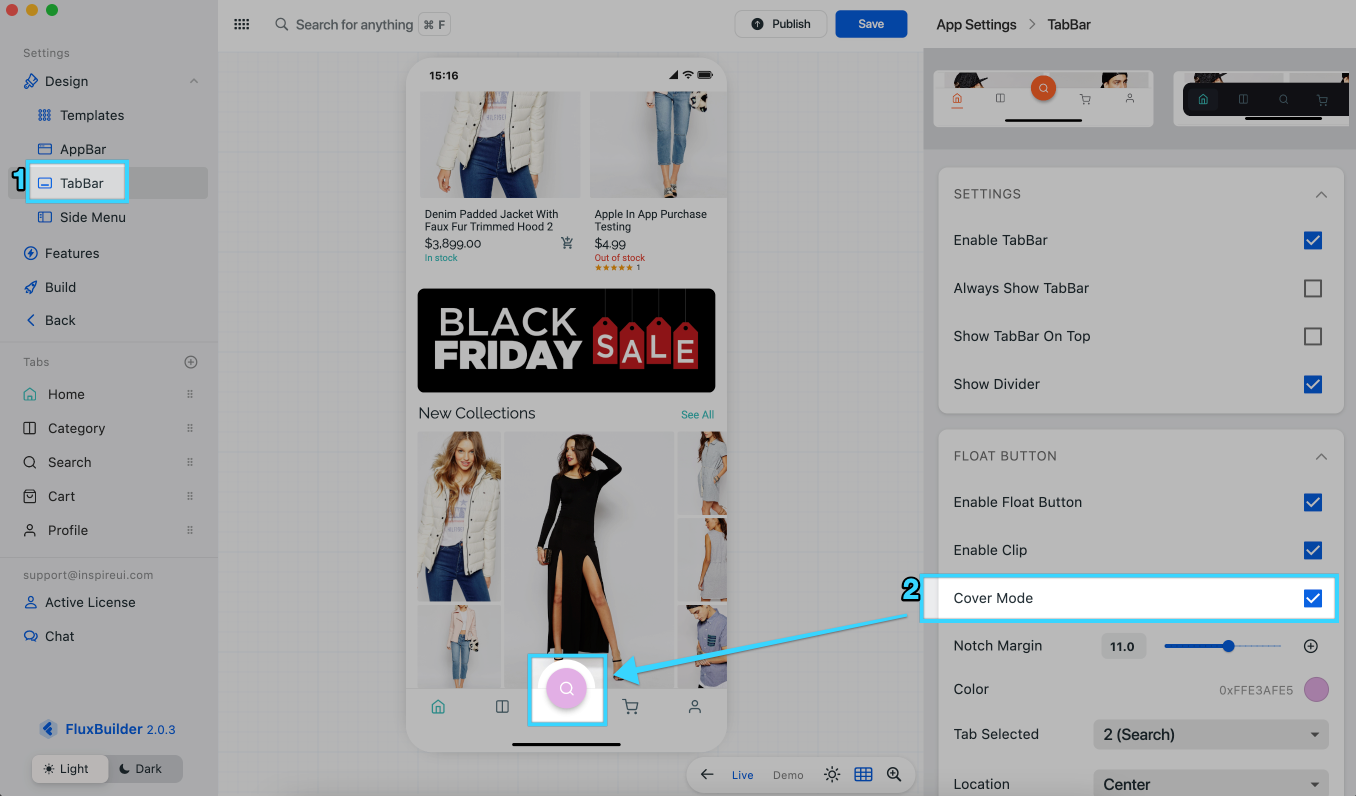Click the add tab plus icon beside Tabs

tap(191, 362)
